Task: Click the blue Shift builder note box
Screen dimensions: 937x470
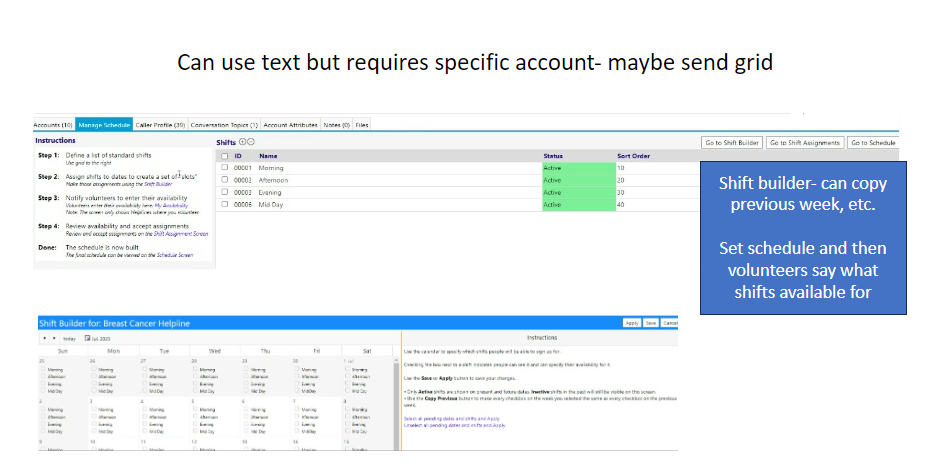Action: tap(803, 238)
